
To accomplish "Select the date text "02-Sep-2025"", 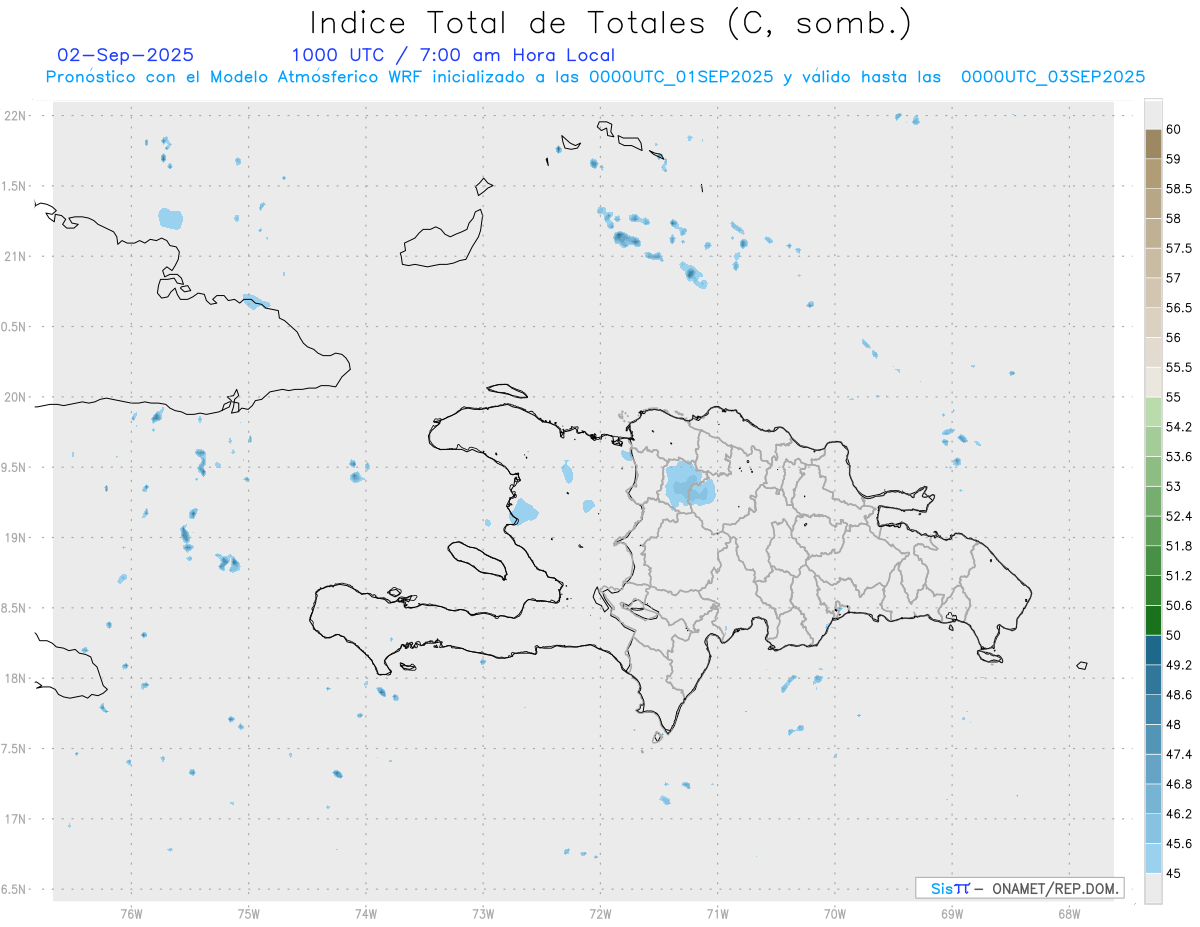I will 126,55.
